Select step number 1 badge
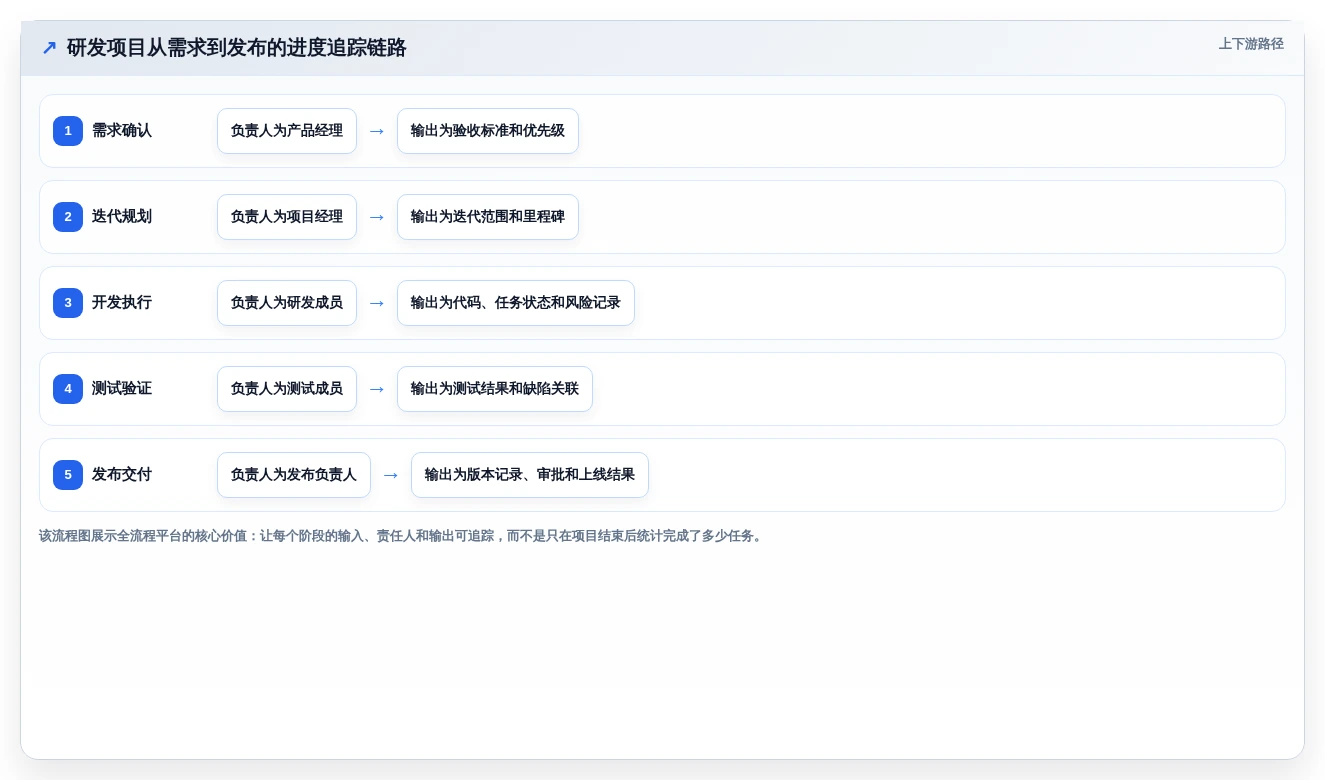The width and height of the screenshot is (1325, 780). click(68, 131)
